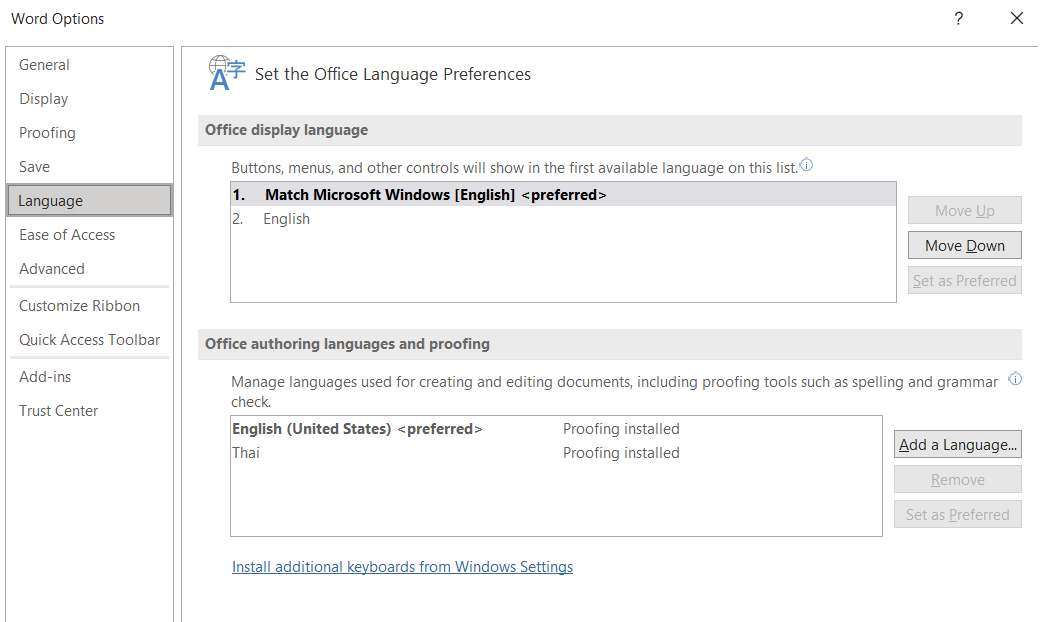Click Proofing installed status for Thai
This screenshot has height=622, width=1042.
pyautogui.click(x=621, y=453)
